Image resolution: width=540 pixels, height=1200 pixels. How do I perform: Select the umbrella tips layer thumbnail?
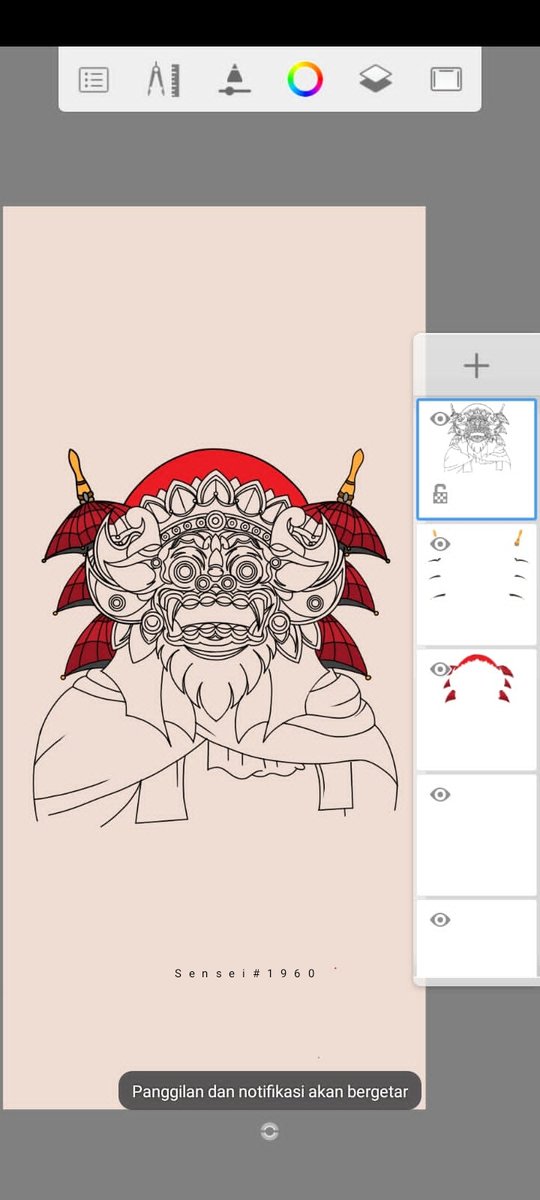tap(477, 584)
